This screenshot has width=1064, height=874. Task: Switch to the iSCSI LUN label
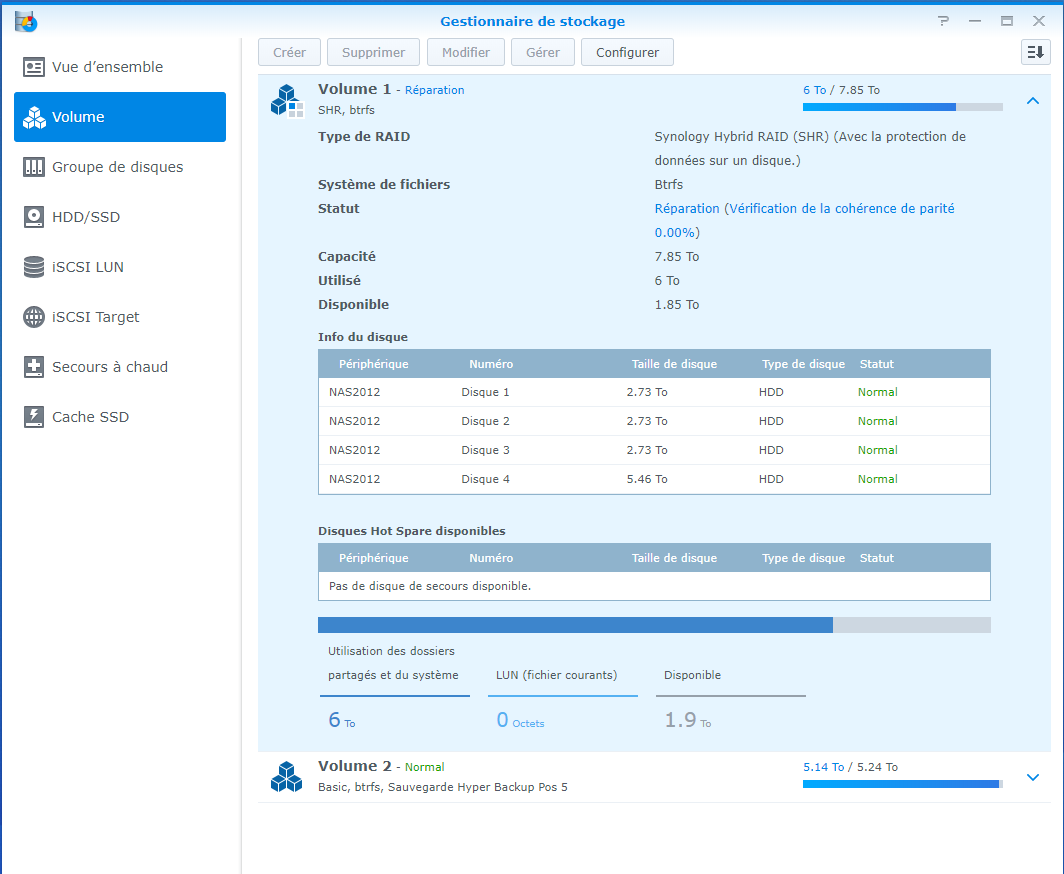pos(88,267)
